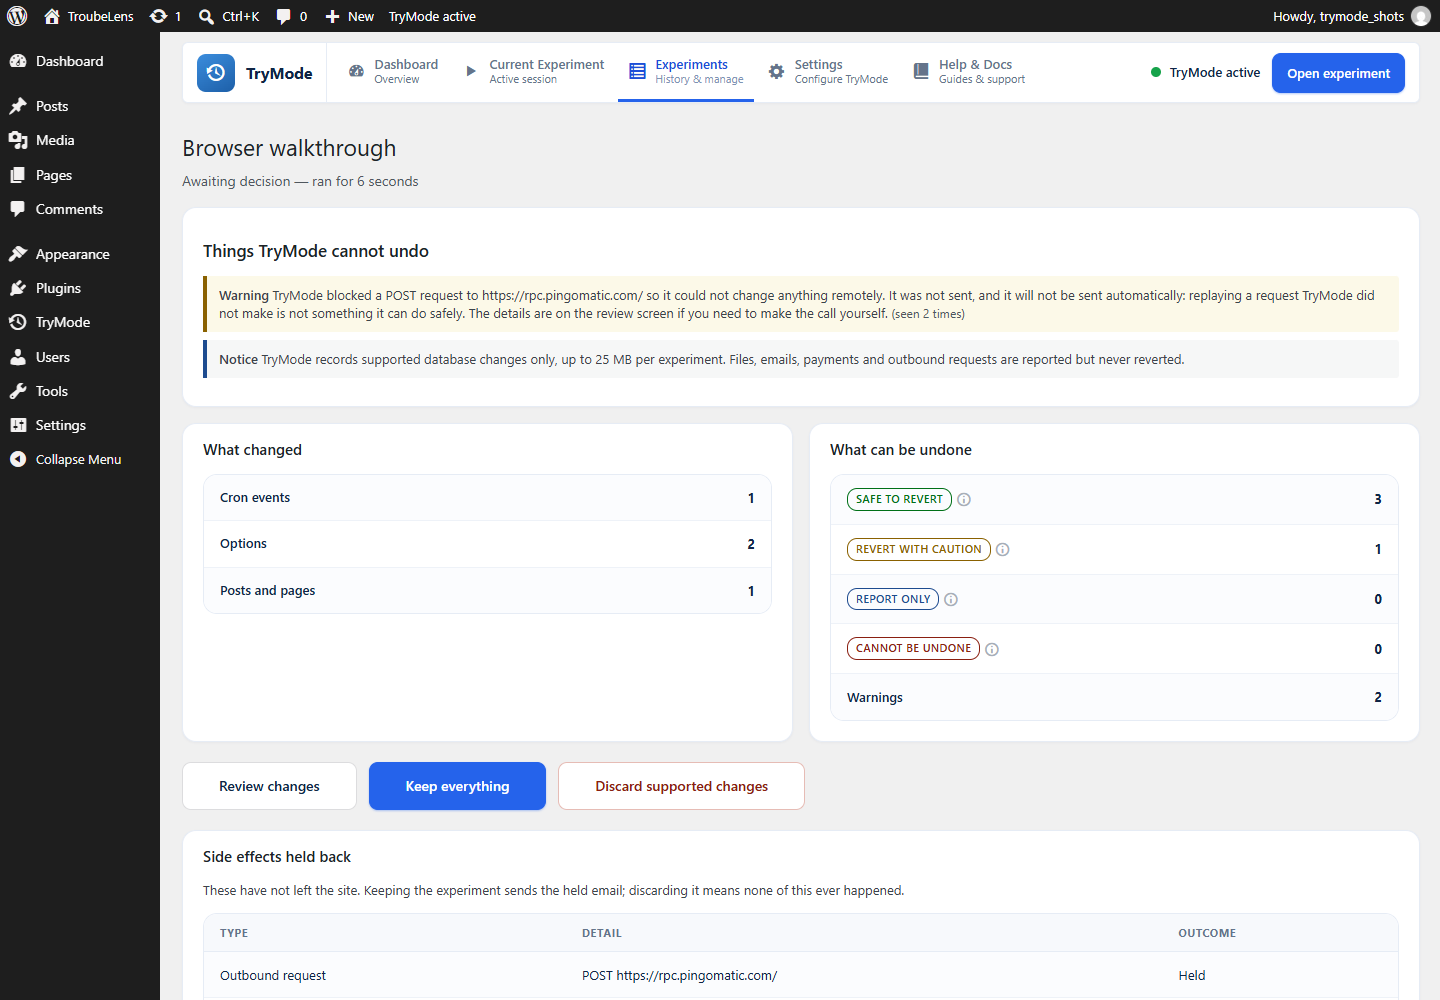1440x1000 pixels.
Task: Click the SAFE TO REVERT badge
Action: (899, 499)
